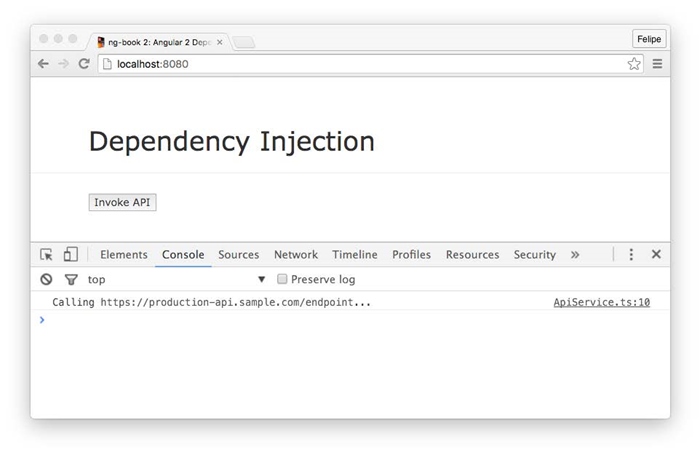Reload the page
700x455 pixels.
tap(84, 64)
